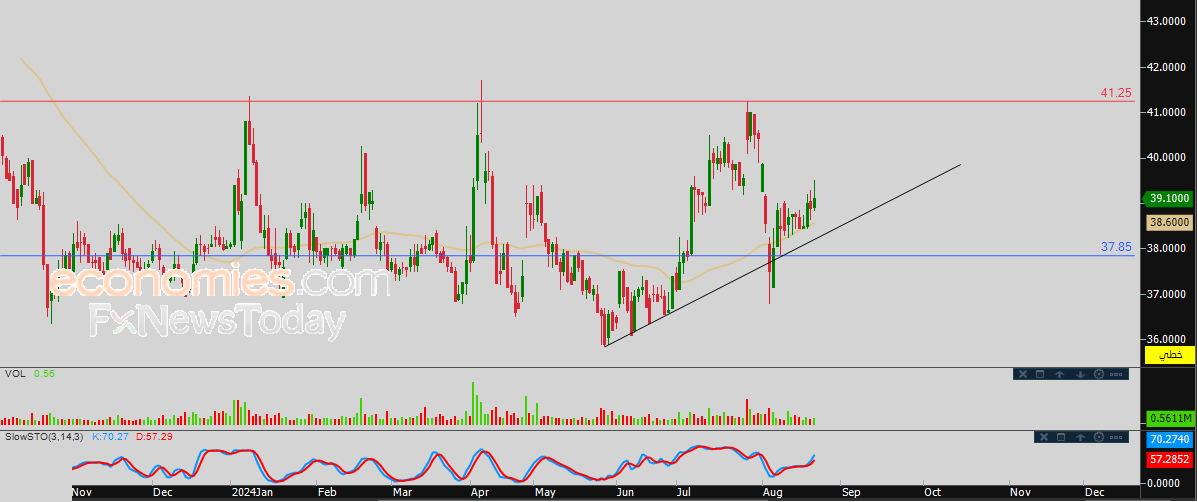Screen dimensions: 1197x502
Task: Select the 39.1000 current price tag
Action: 1169,198
